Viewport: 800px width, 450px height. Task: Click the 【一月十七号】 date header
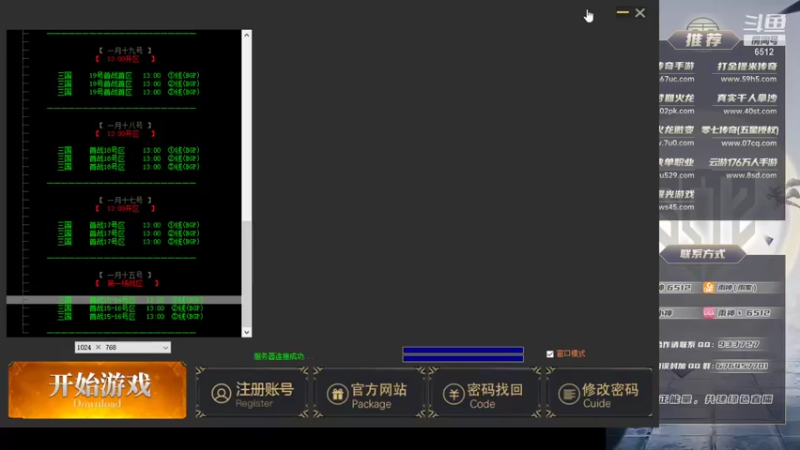125,200
